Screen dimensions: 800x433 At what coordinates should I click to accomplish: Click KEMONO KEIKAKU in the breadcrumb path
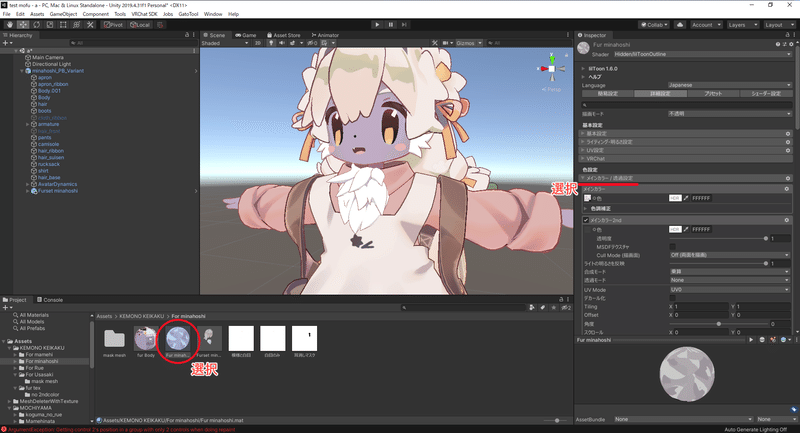tap(141, 316)
